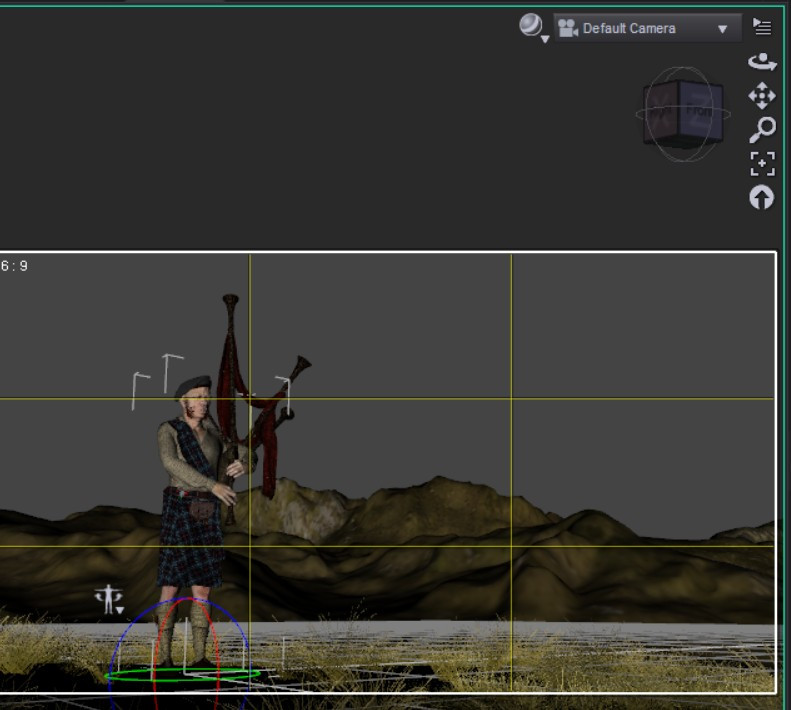Click the Front face of view cube
Screen dimensions: 791x710
click(701, 111)
